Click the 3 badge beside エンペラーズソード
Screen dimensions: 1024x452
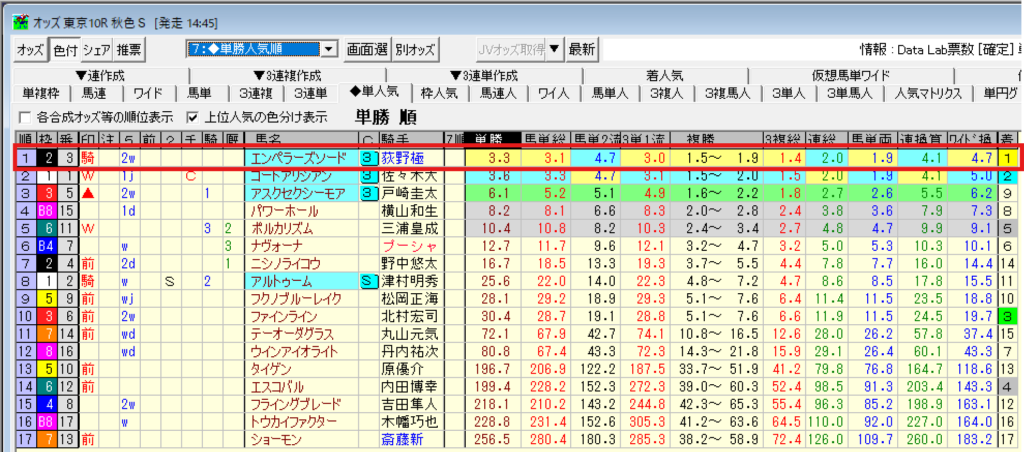368,158
